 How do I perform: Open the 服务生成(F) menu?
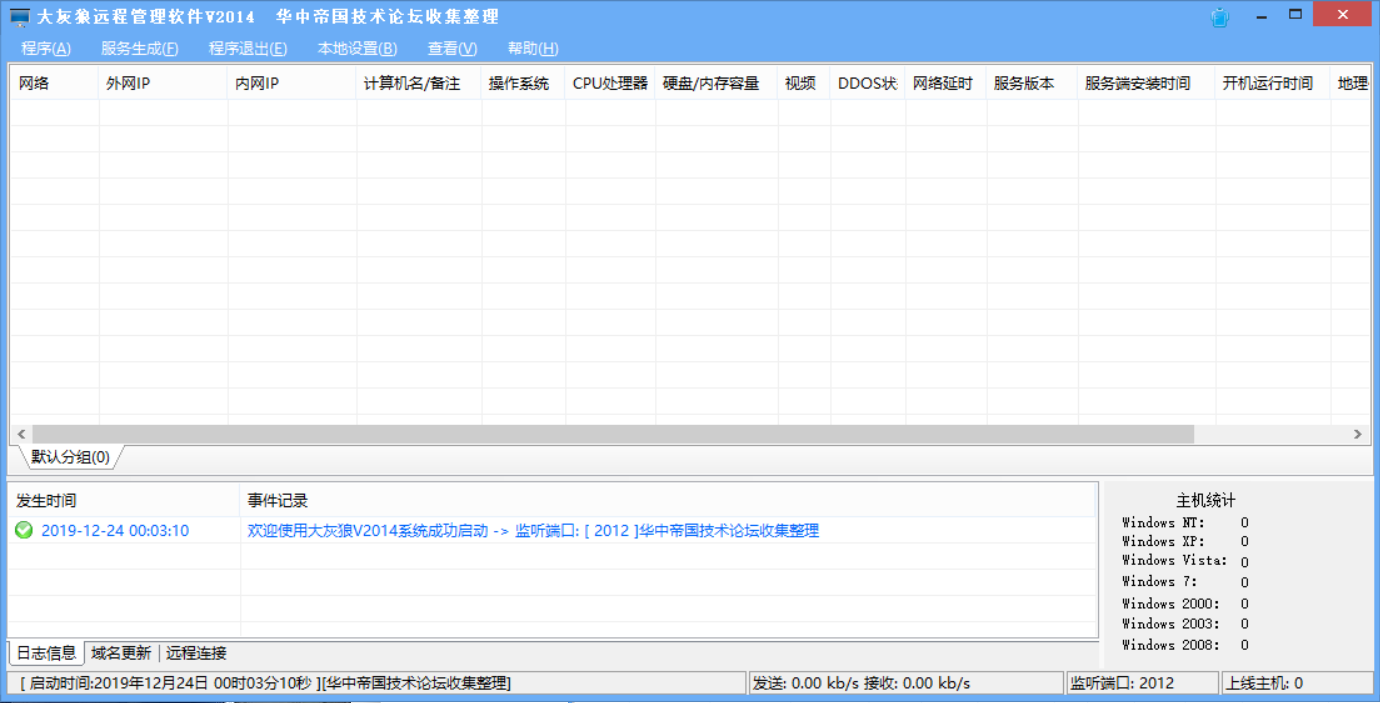(140, 48)
